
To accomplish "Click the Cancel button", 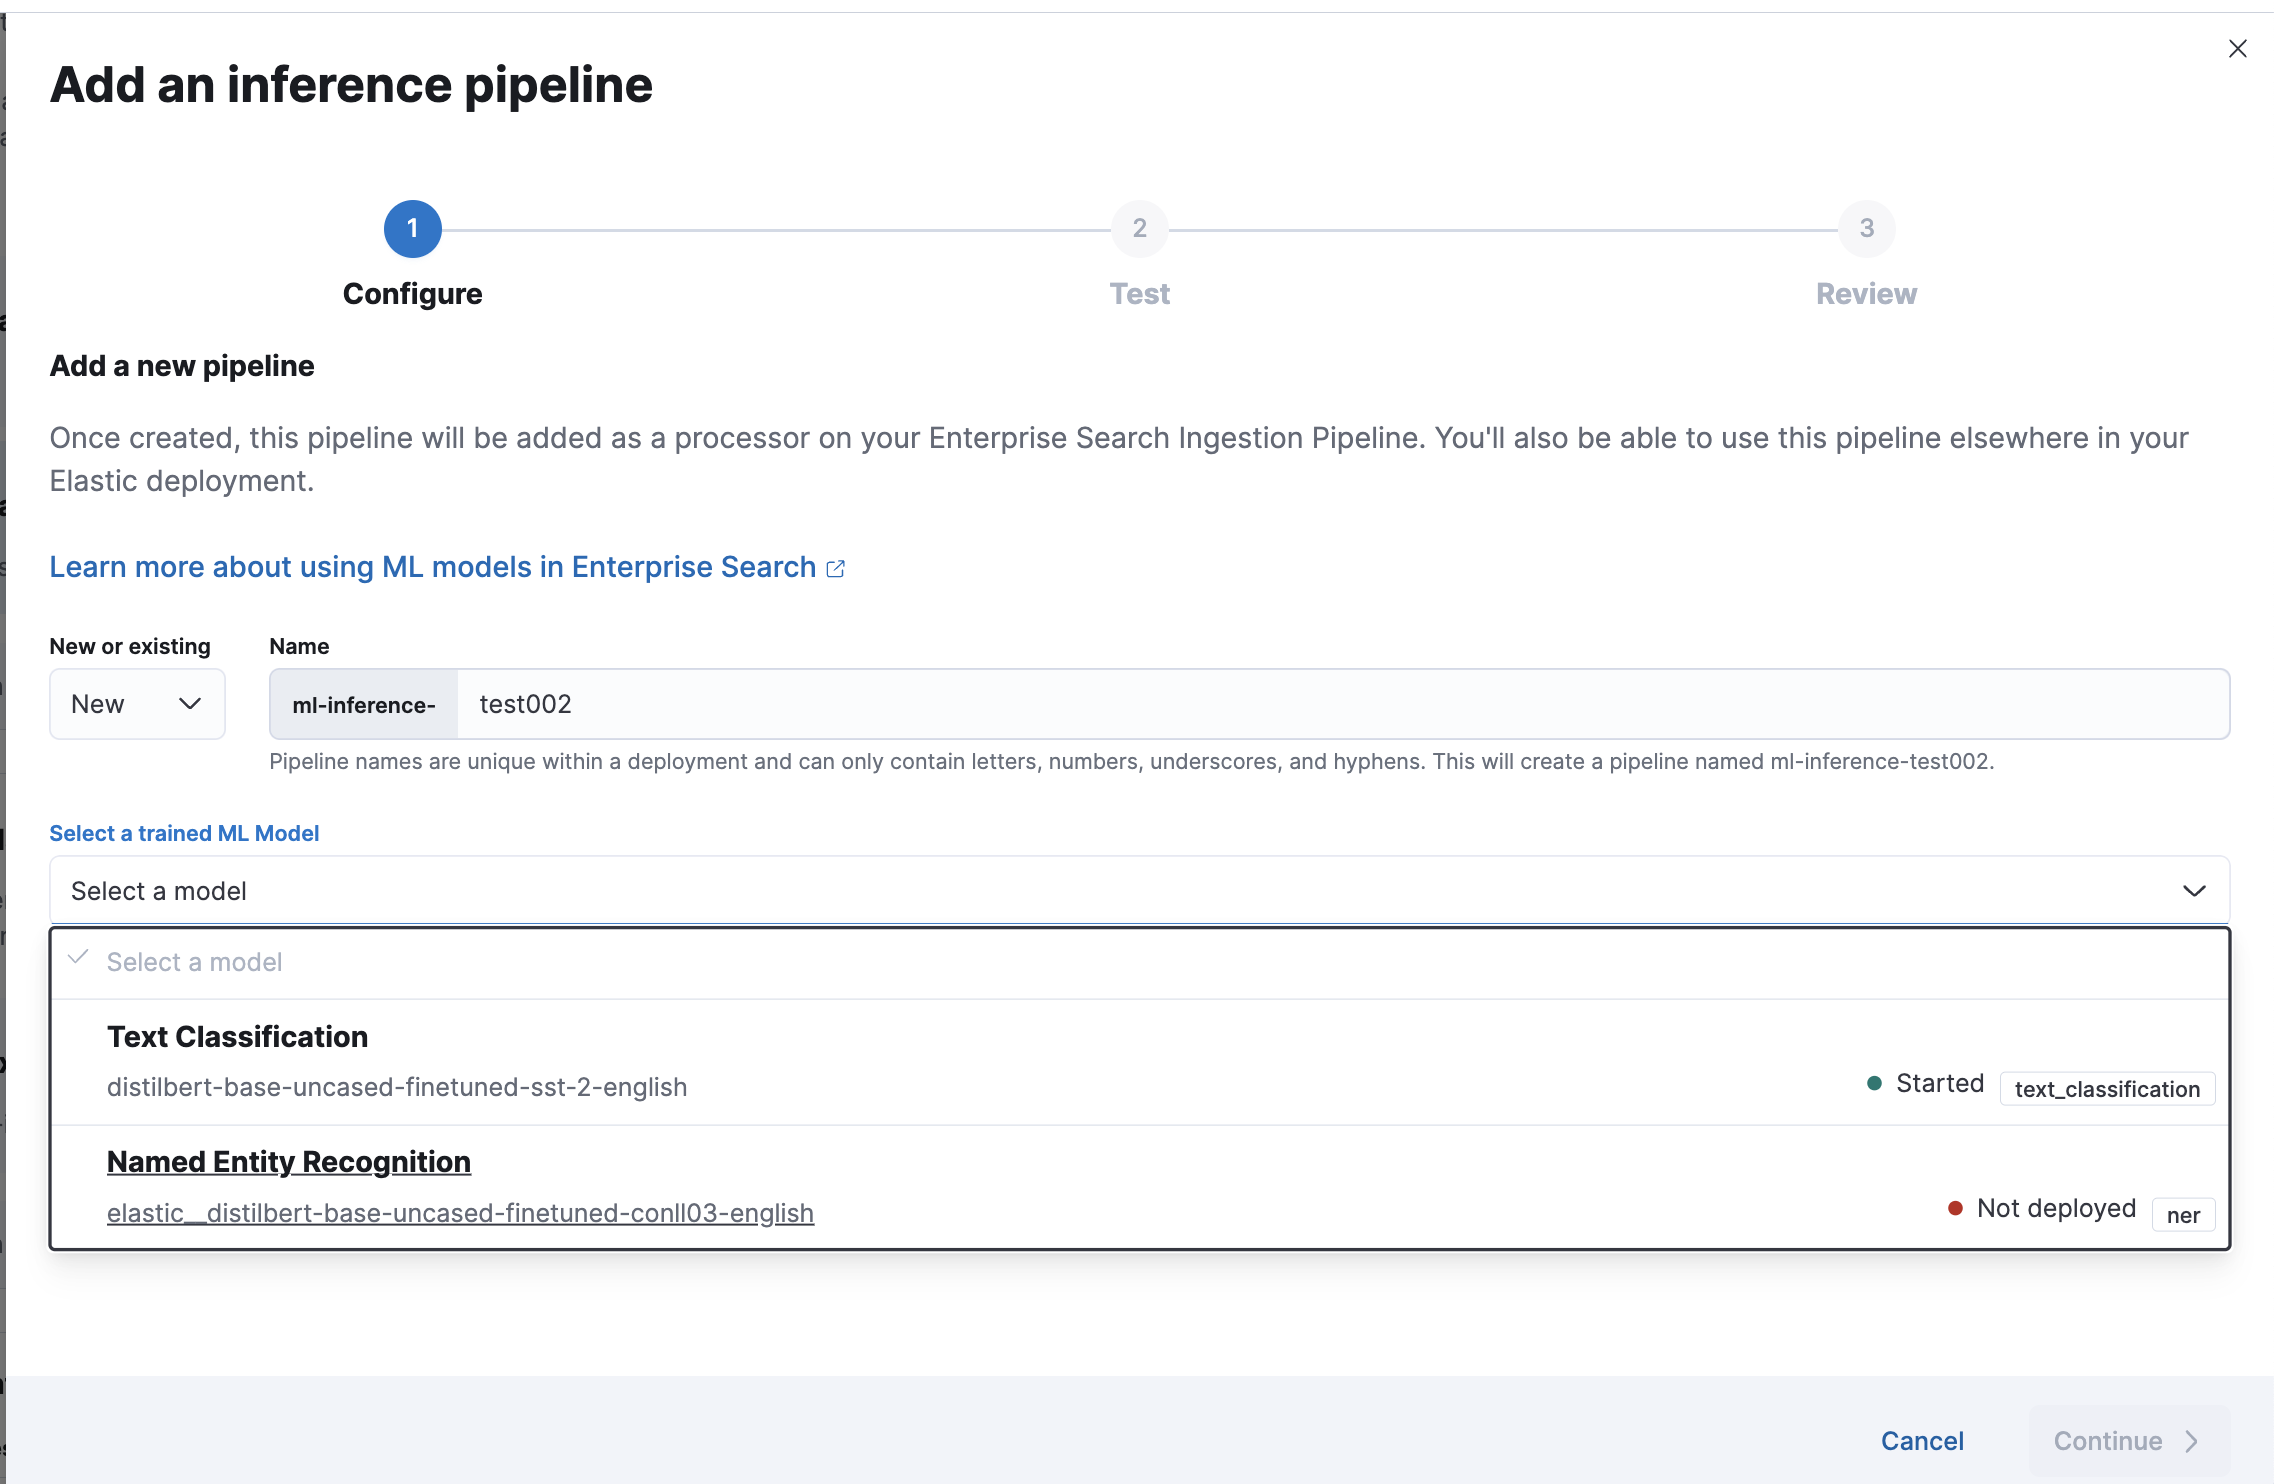I will coord(1922,1441).
